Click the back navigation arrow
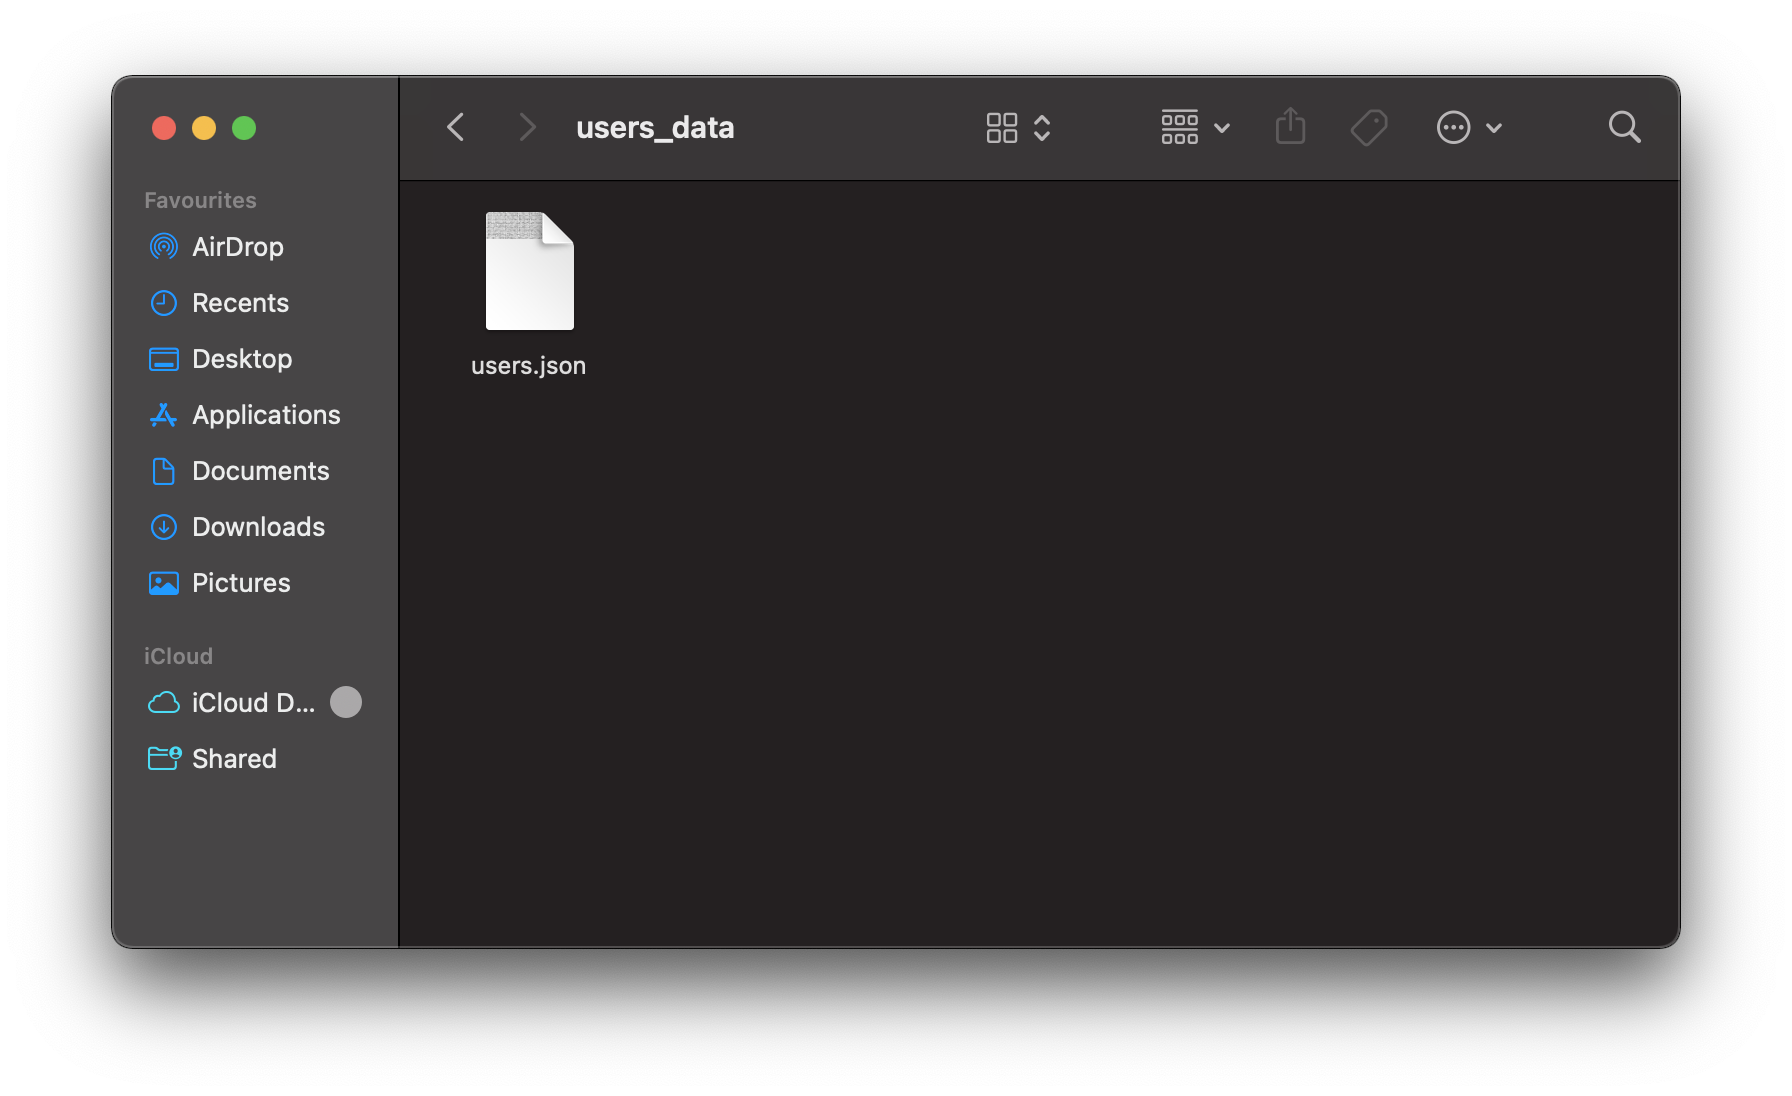This screenshot has height=1096, width=1792. 456,127
